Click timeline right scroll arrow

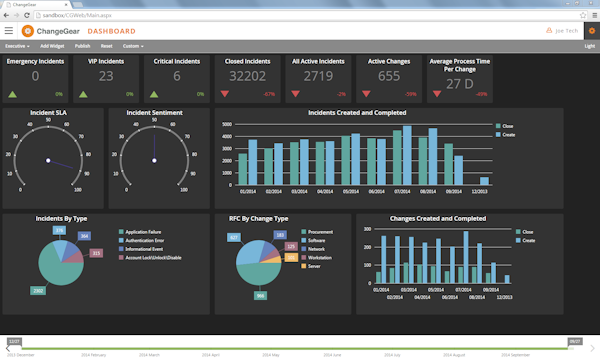pos(592,348)
